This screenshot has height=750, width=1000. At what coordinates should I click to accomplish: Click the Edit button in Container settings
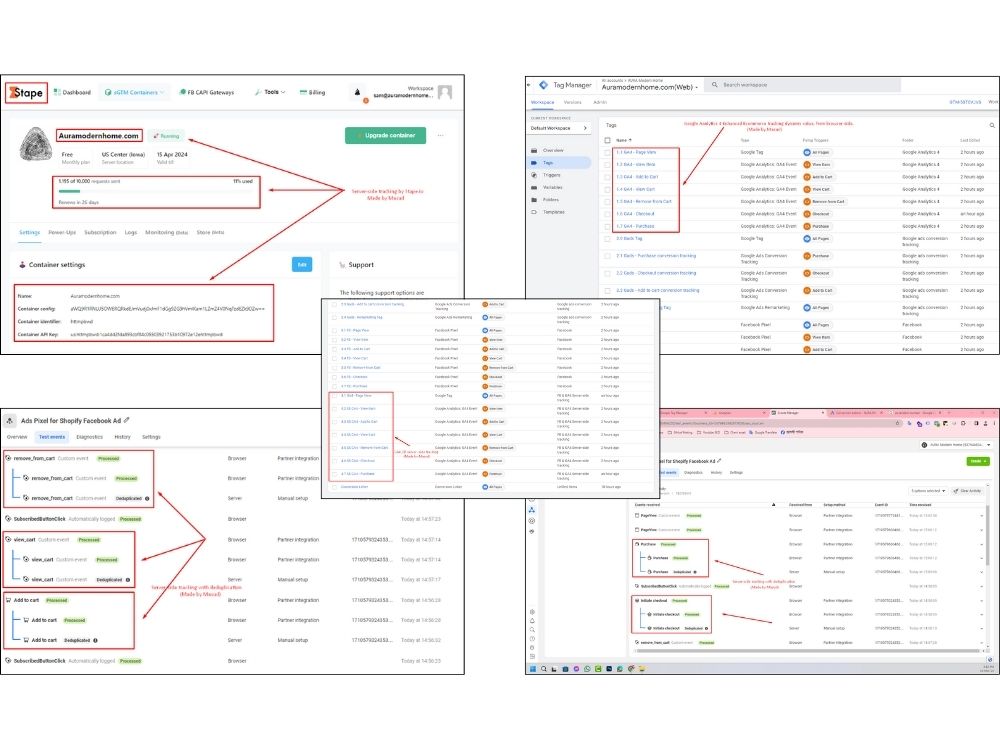pyautogui.click(x=302, y=265)
